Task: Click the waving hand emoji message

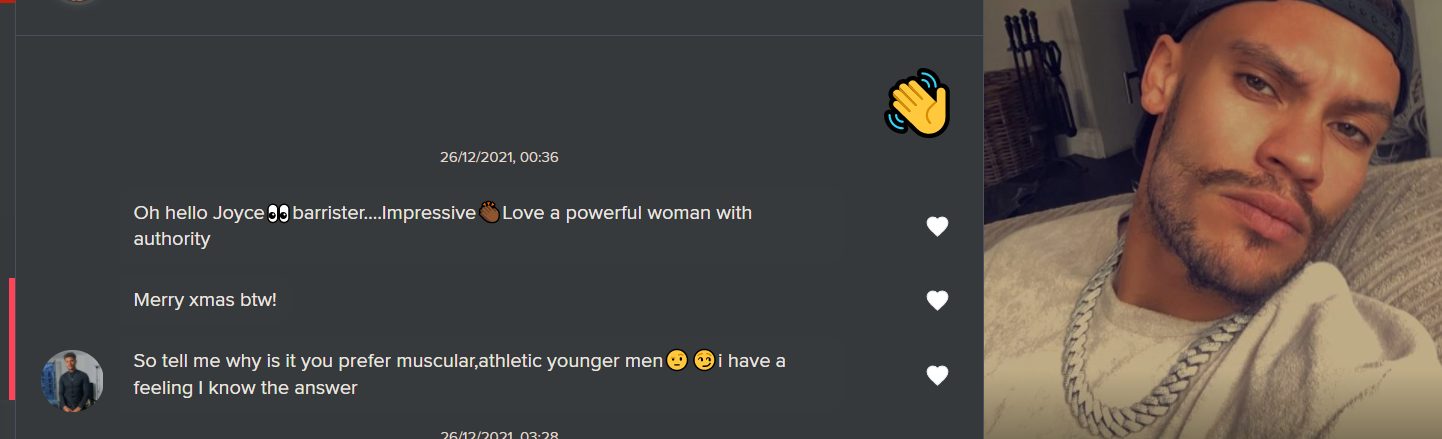Action: [x=917, y=103]
